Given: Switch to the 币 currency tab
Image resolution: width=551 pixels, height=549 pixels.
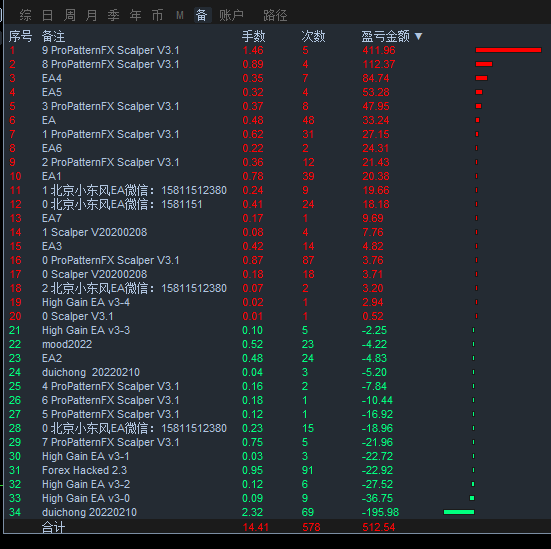Looking at the screenshot, I should [x=157, y=15].
